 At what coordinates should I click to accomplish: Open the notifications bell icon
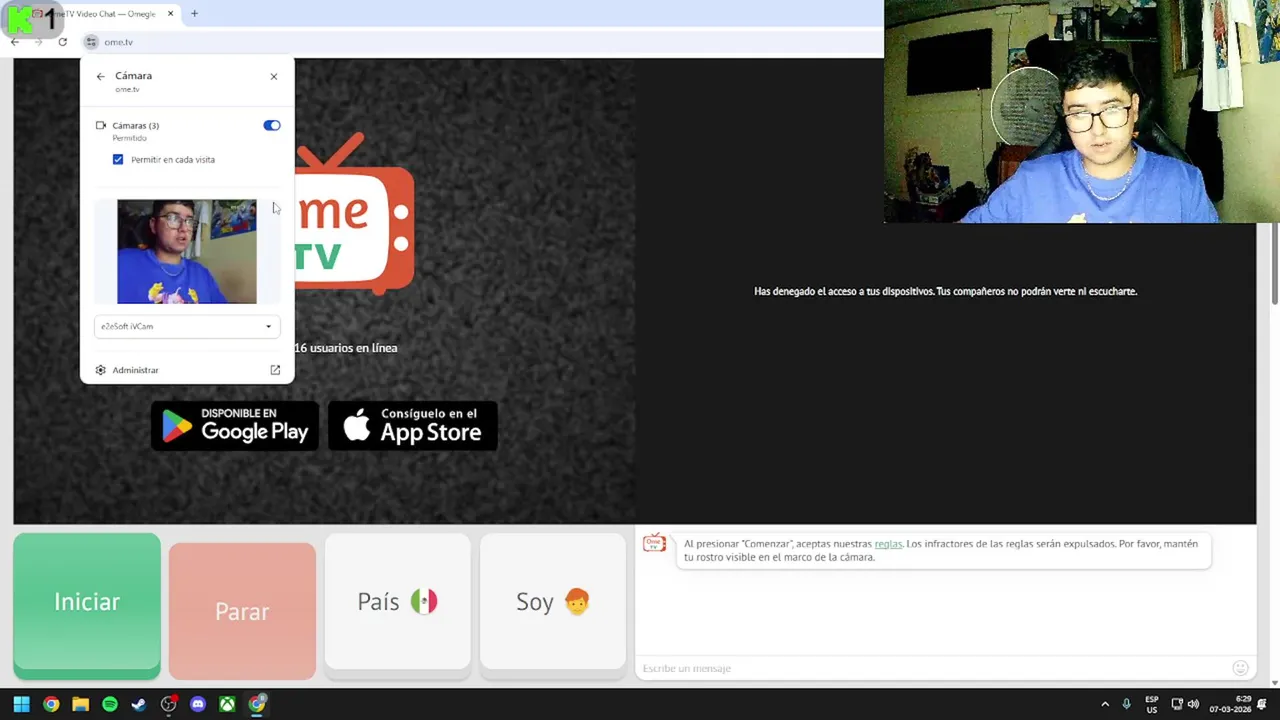(1262, 704)
